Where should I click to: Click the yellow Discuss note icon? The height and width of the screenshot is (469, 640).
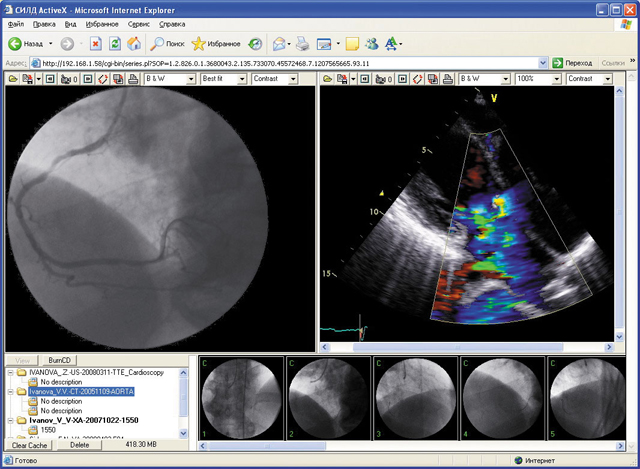pyautogui.click(x=352, y=44)
